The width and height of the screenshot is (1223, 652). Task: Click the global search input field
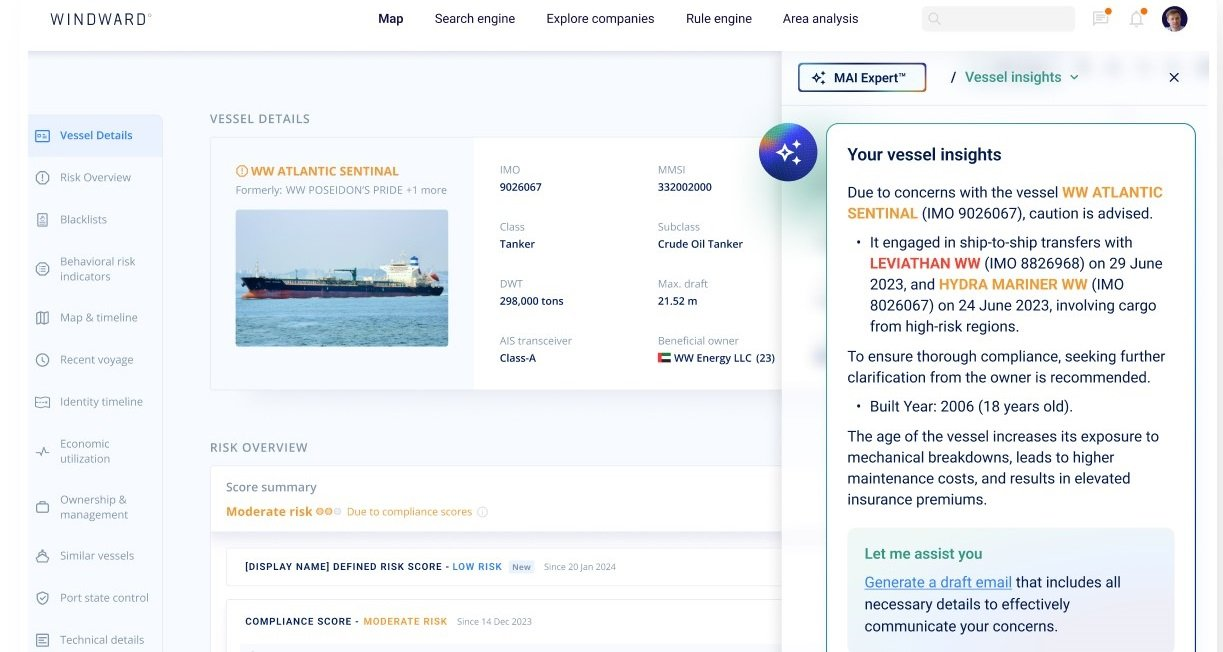[997, 18]
